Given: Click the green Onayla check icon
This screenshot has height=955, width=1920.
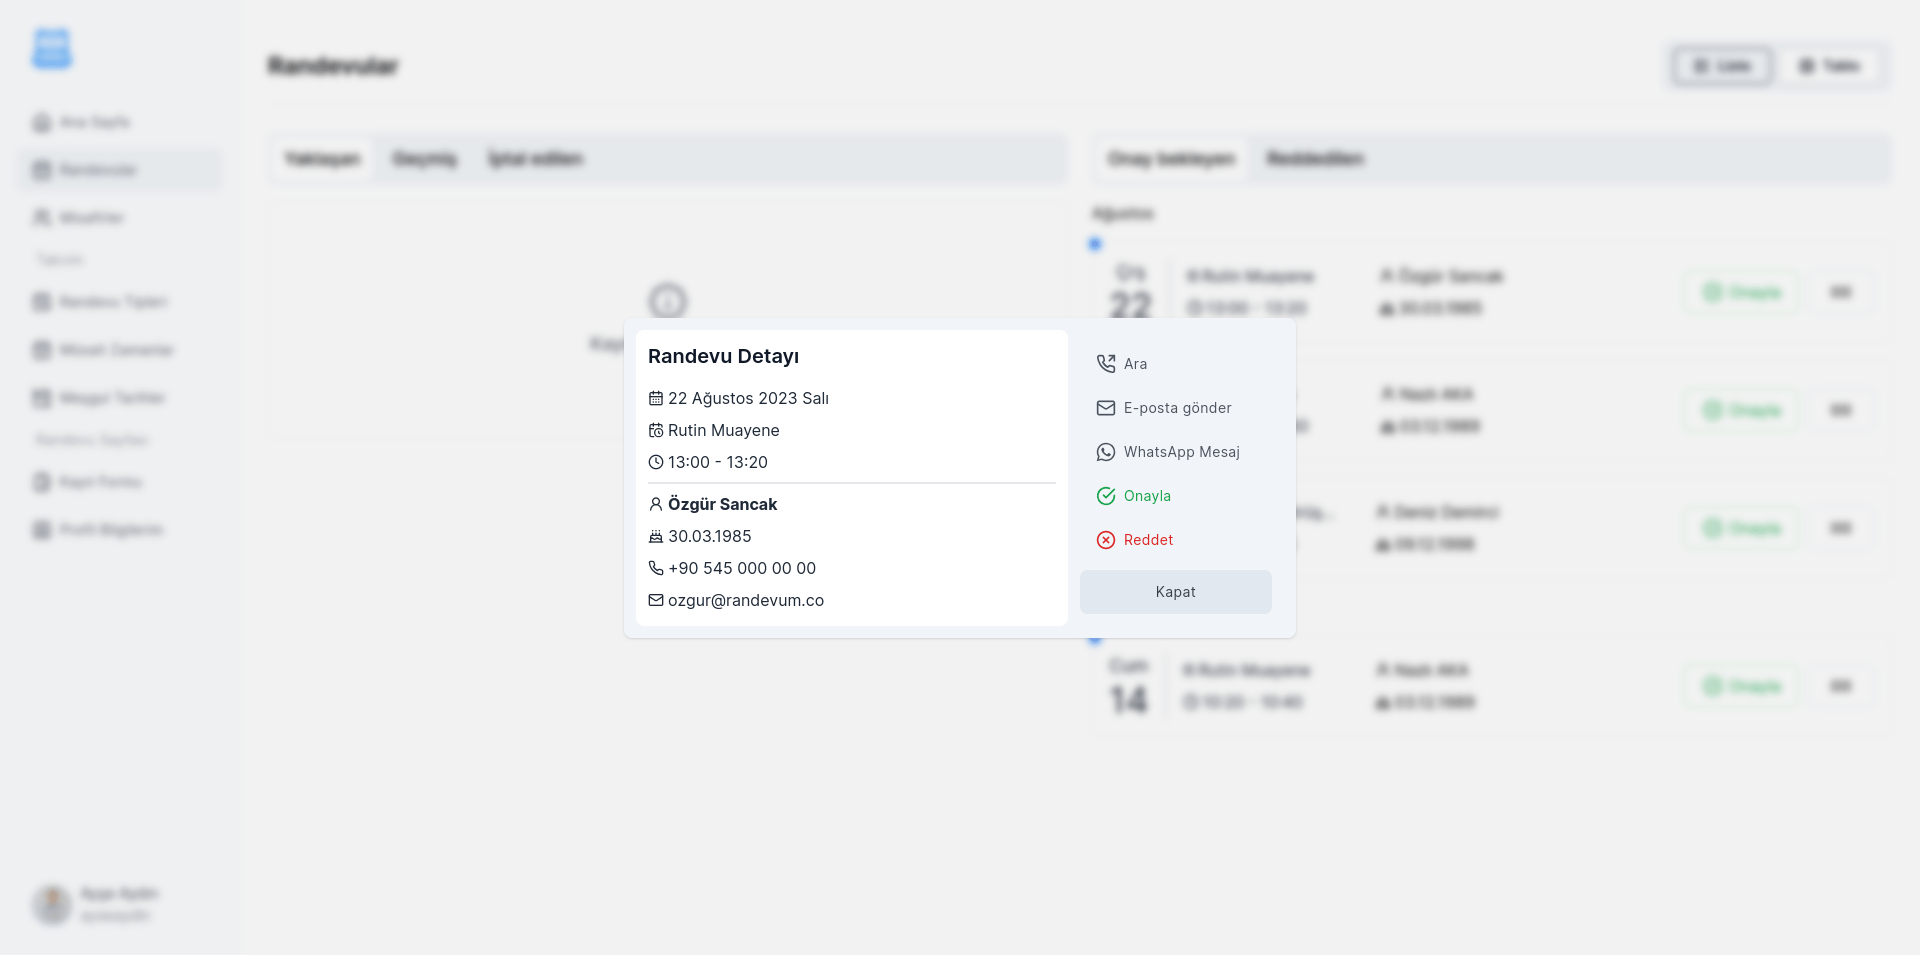Looking at the screenshot, I should pyautogui.click(x=1105, y=495).
